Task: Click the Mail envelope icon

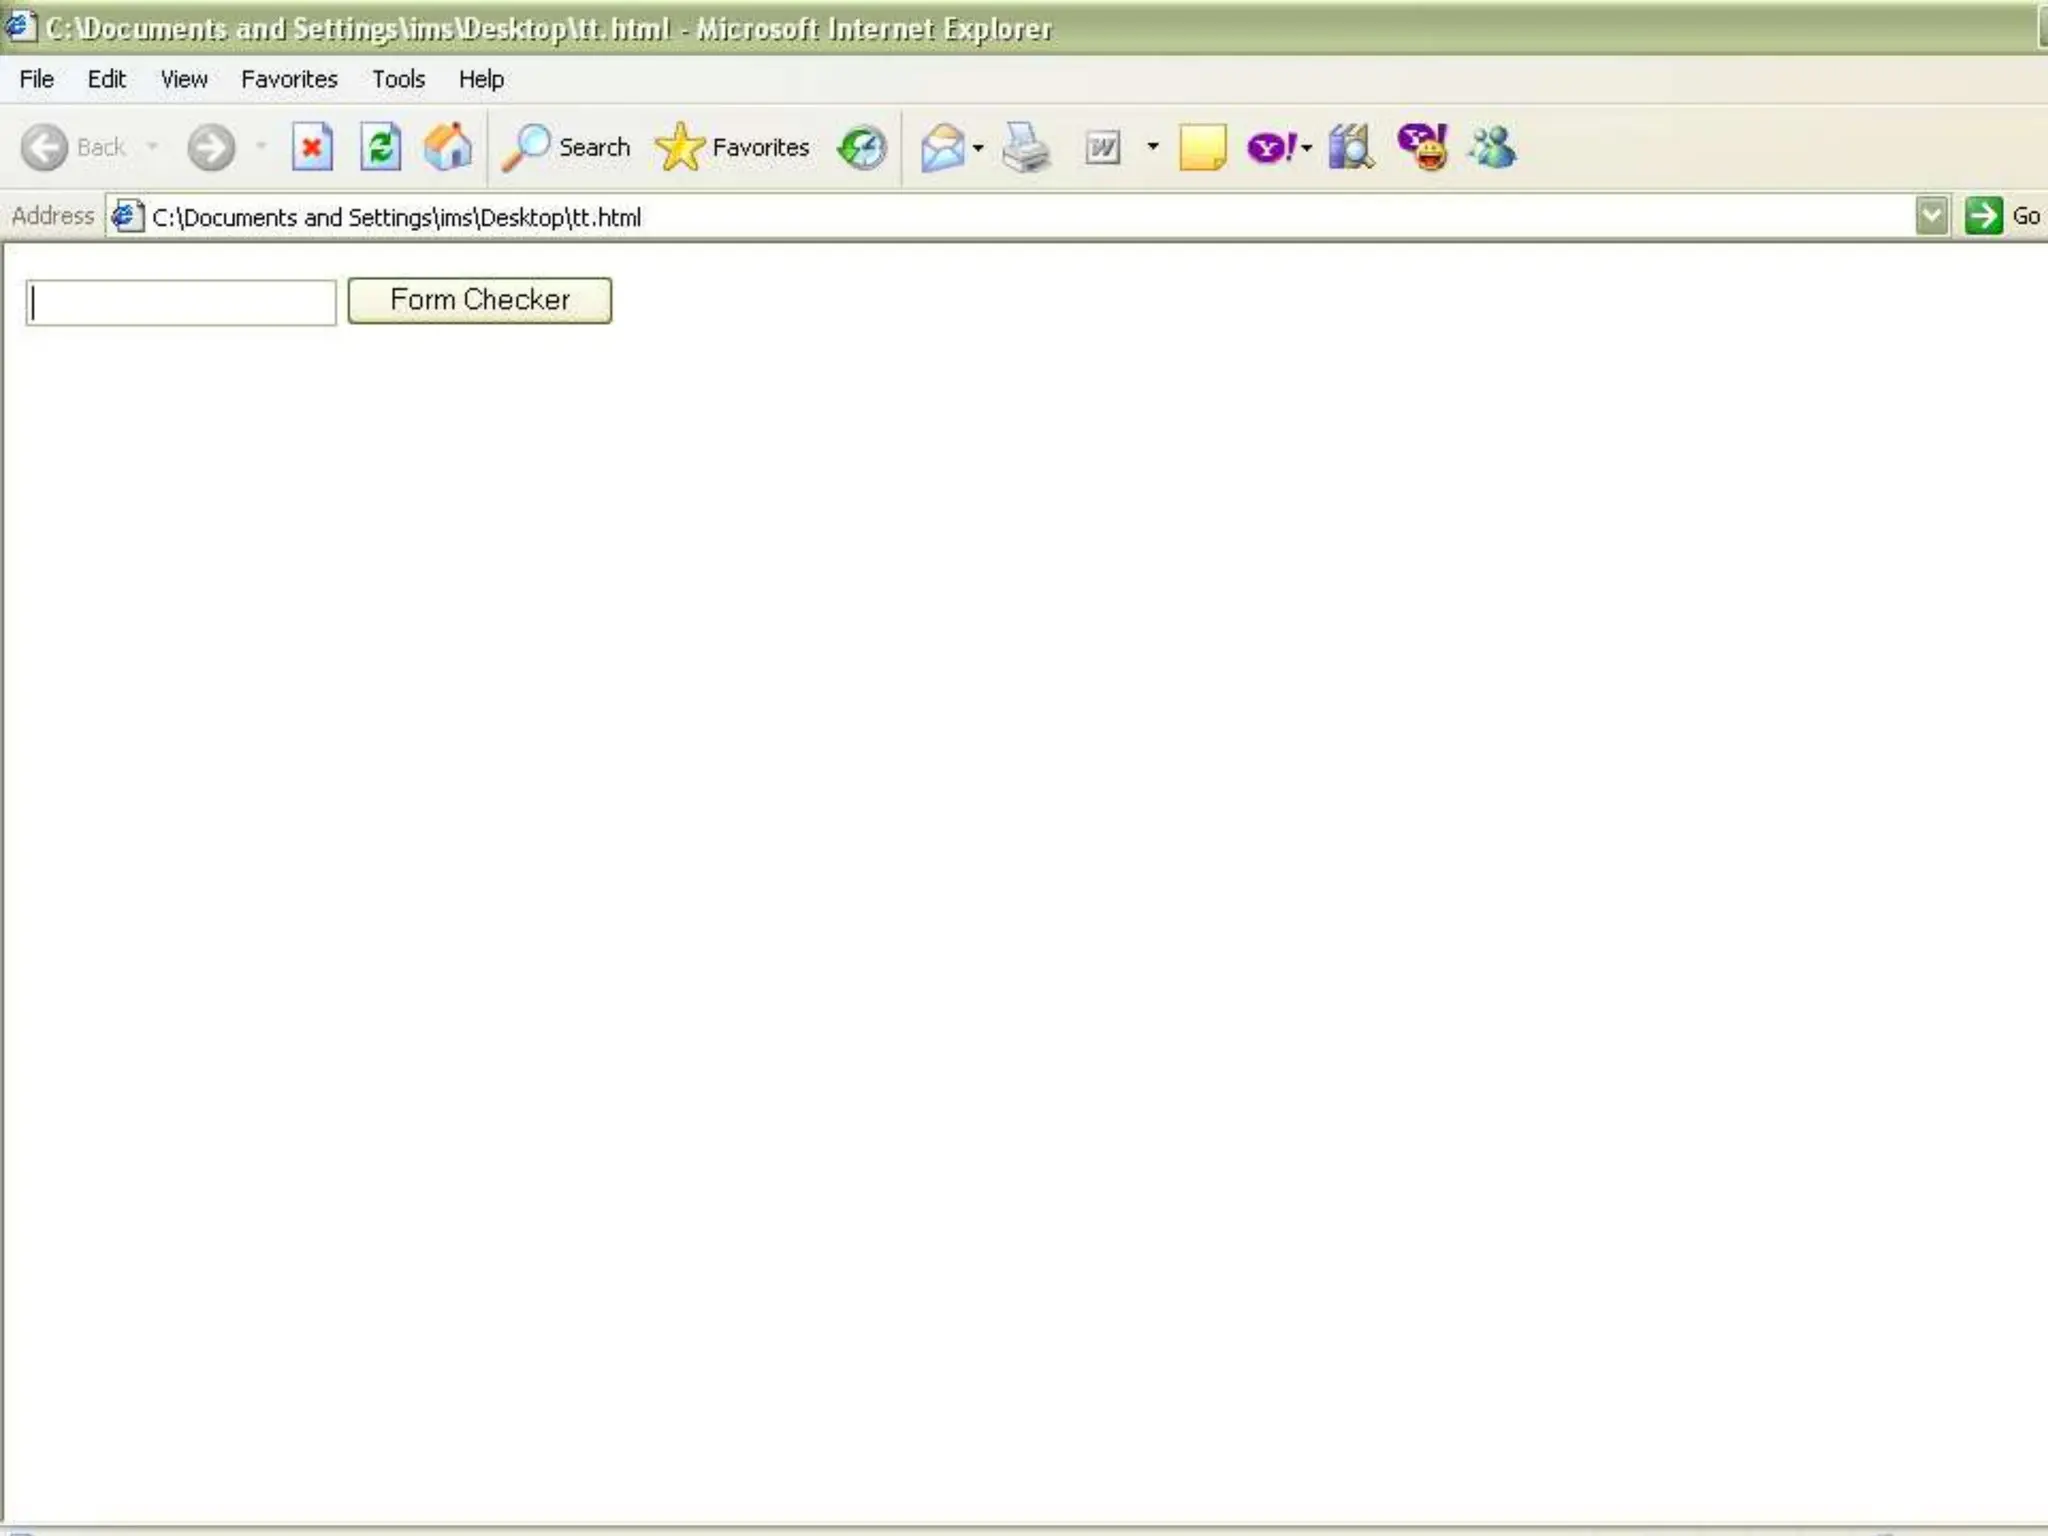Action: coord(942,148)
